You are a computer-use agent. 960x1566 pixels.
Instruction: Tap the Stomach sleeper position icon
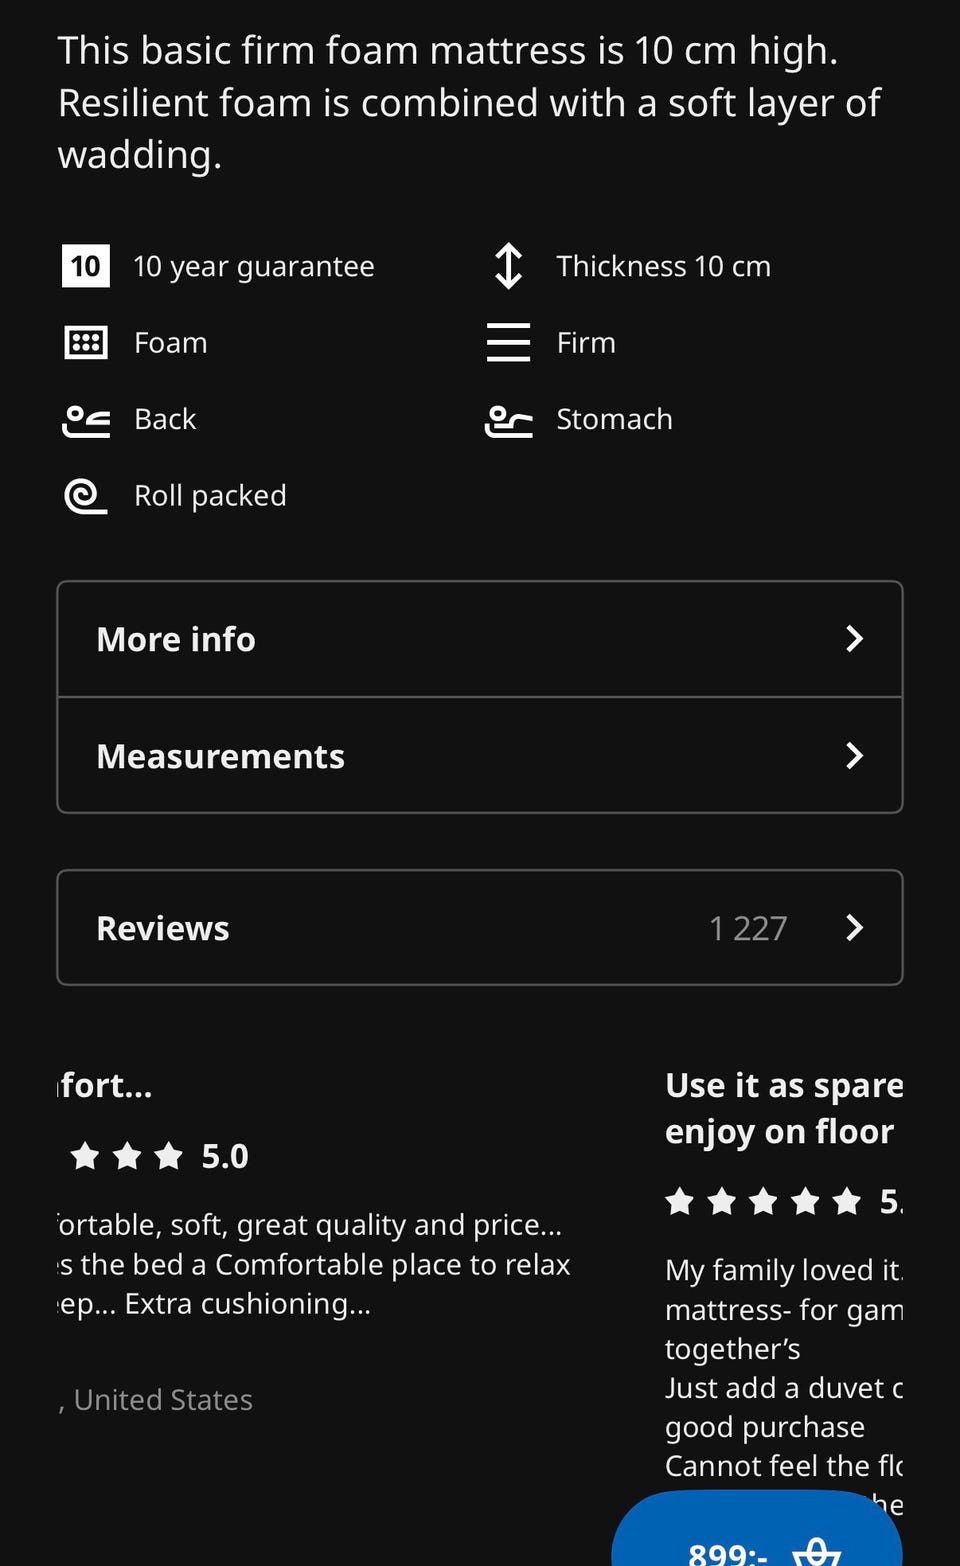pyautogui.click(x=508, y=420)
